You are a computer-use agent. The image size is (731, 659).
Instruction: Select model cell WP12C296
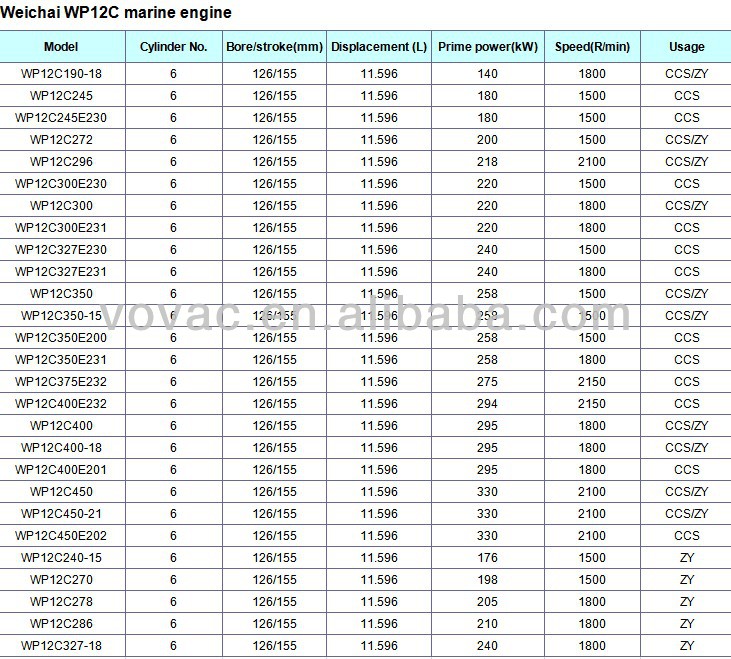[61, 162]
